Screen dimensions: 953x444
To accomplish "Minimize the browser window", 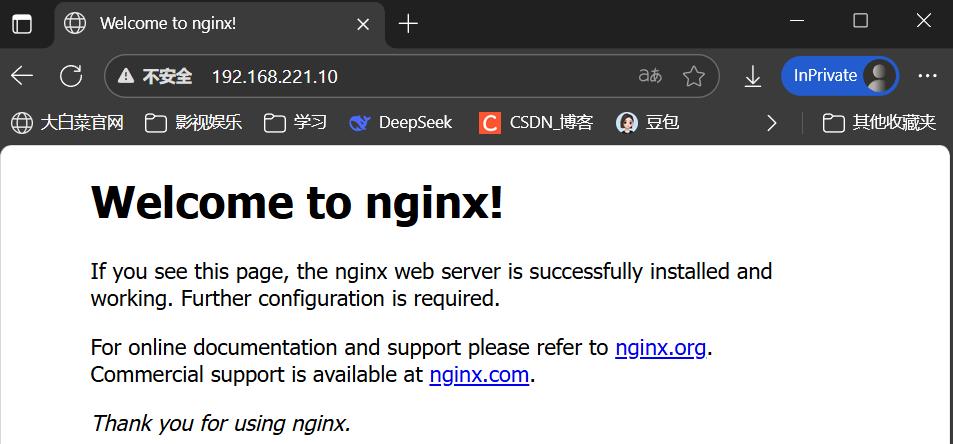I will tap(797, 21).
